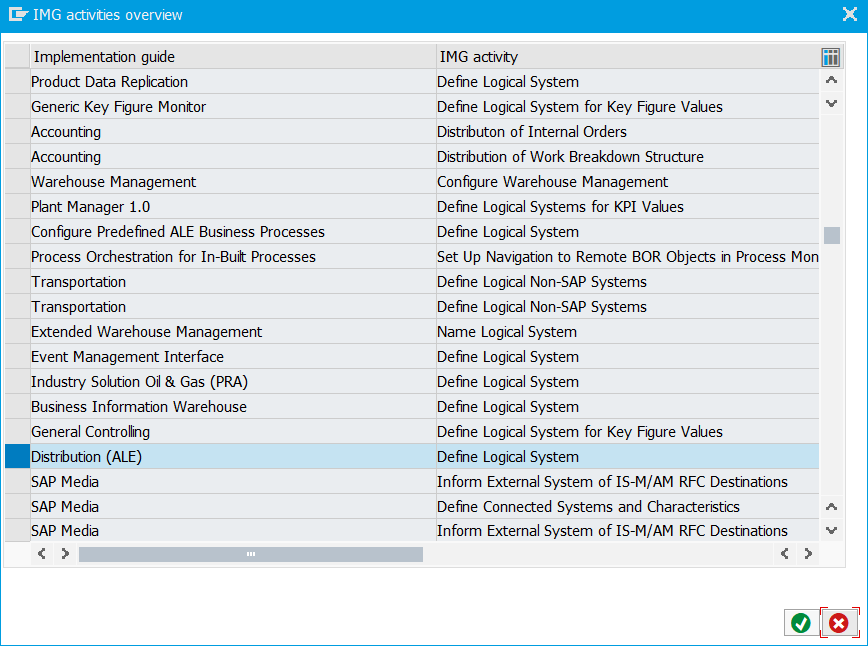Click 'Distributon of Internal Orders' cell
The height and width of the screenshot is (646, 868).
628,132
